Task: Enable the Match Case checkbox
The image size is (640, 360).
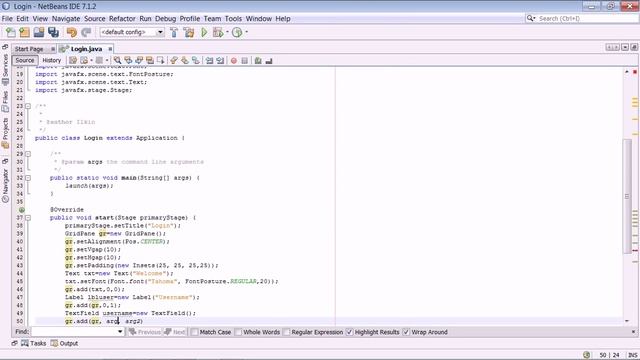Action: (195, 332)
